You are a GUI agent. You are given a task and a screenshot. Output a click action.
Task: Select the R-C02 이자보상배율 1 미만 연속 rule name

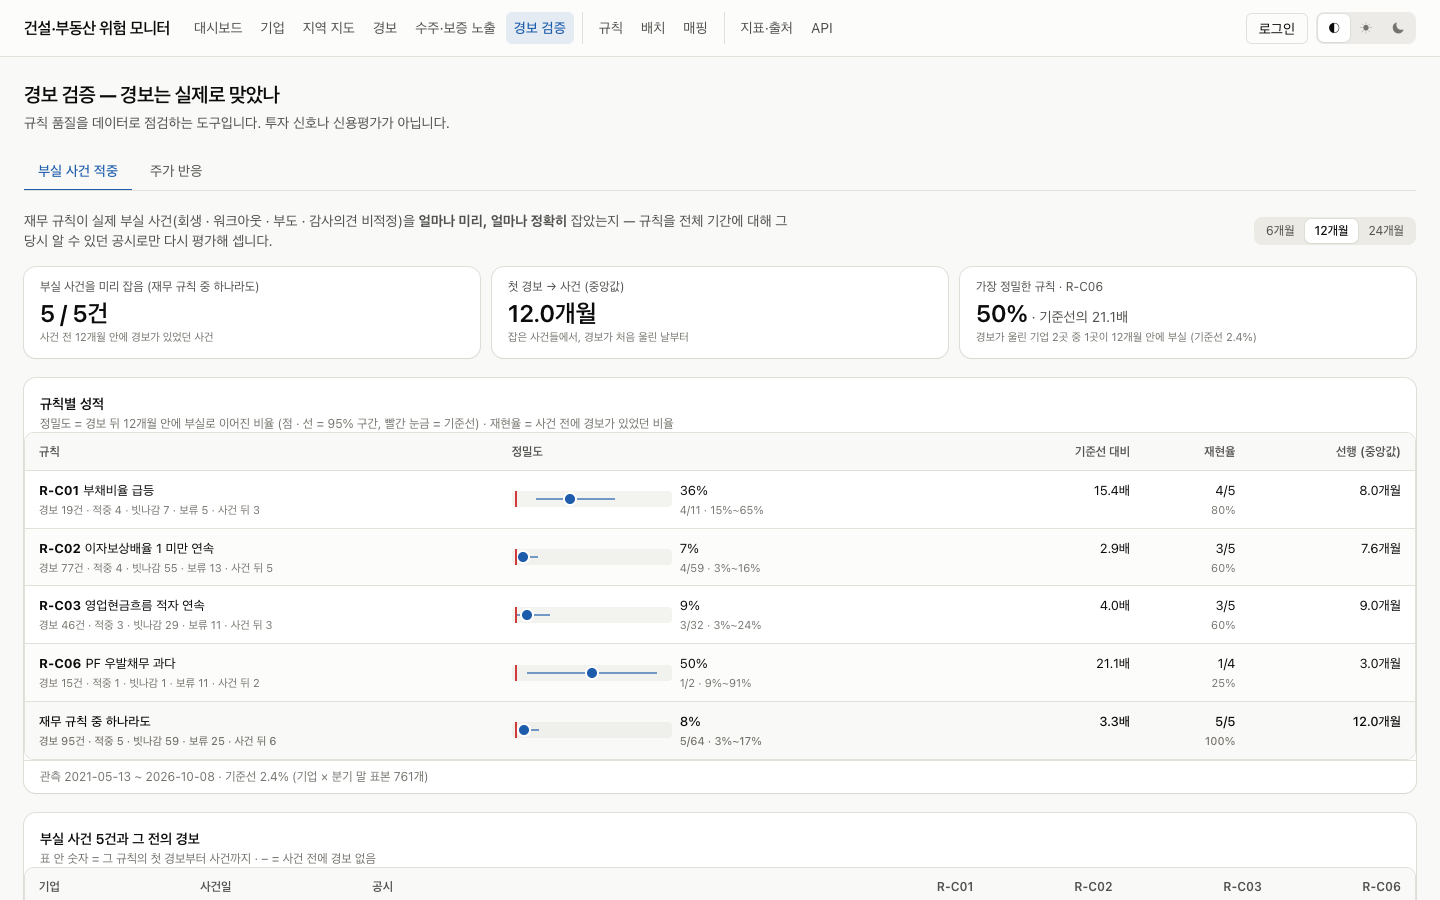click(127, 548)
